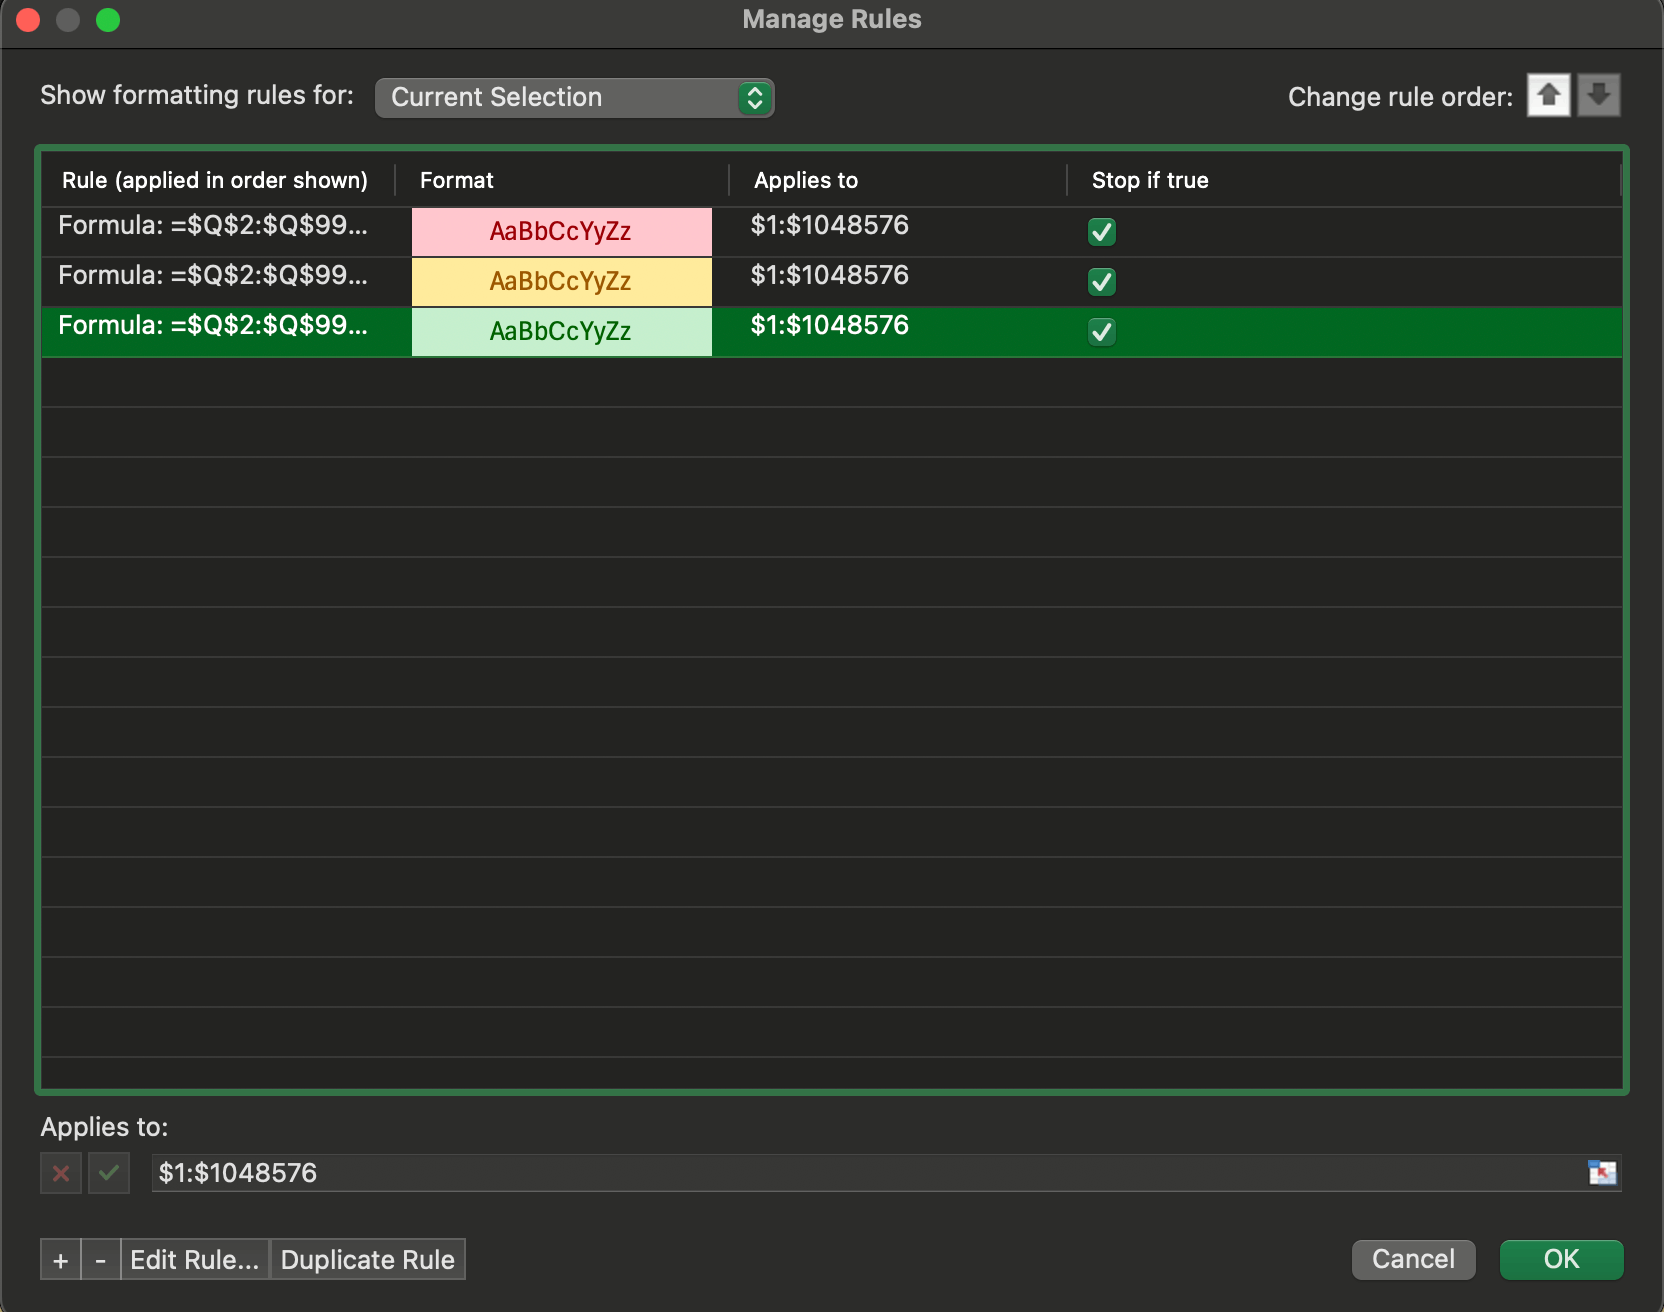Viewport: 1664px width, 1312px height.
Task: Click the Stop if true column header
Action: (x=1150, y=181)
